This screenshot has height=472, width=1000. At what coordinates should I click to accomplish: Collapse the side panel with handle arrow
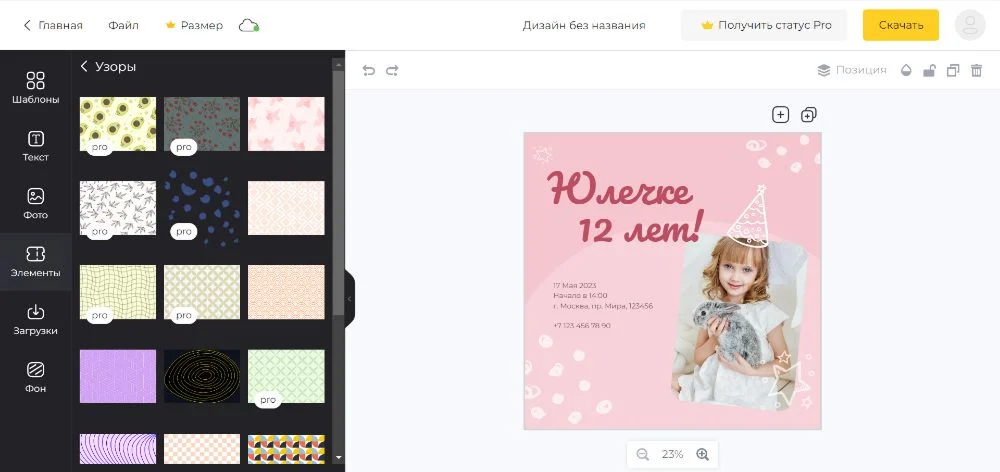349,299
